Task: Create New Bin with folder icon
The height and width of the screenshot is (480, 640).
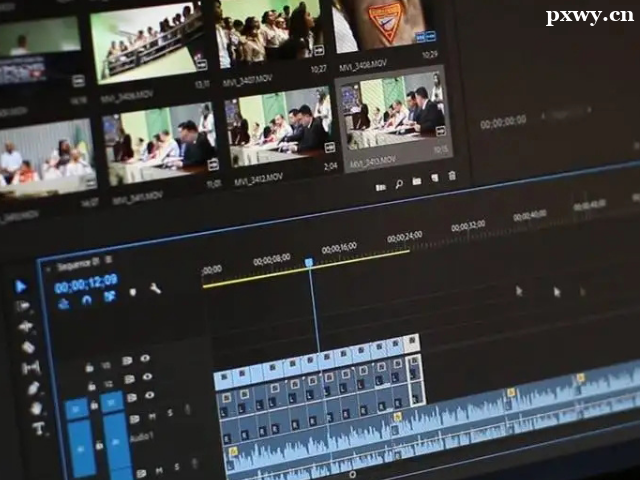Action: (x=416, y=181)
